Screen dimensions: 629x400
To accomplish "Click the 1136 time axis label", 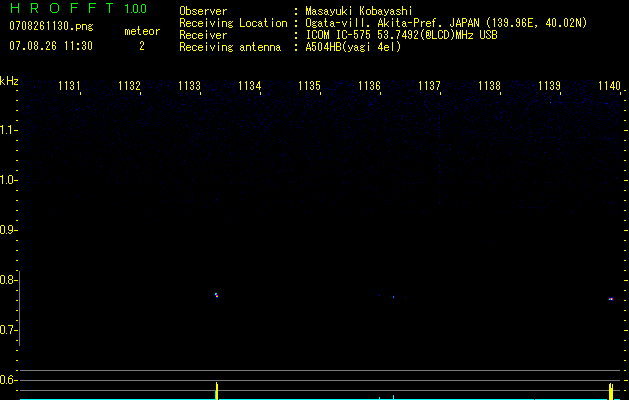I will (369, 86).
